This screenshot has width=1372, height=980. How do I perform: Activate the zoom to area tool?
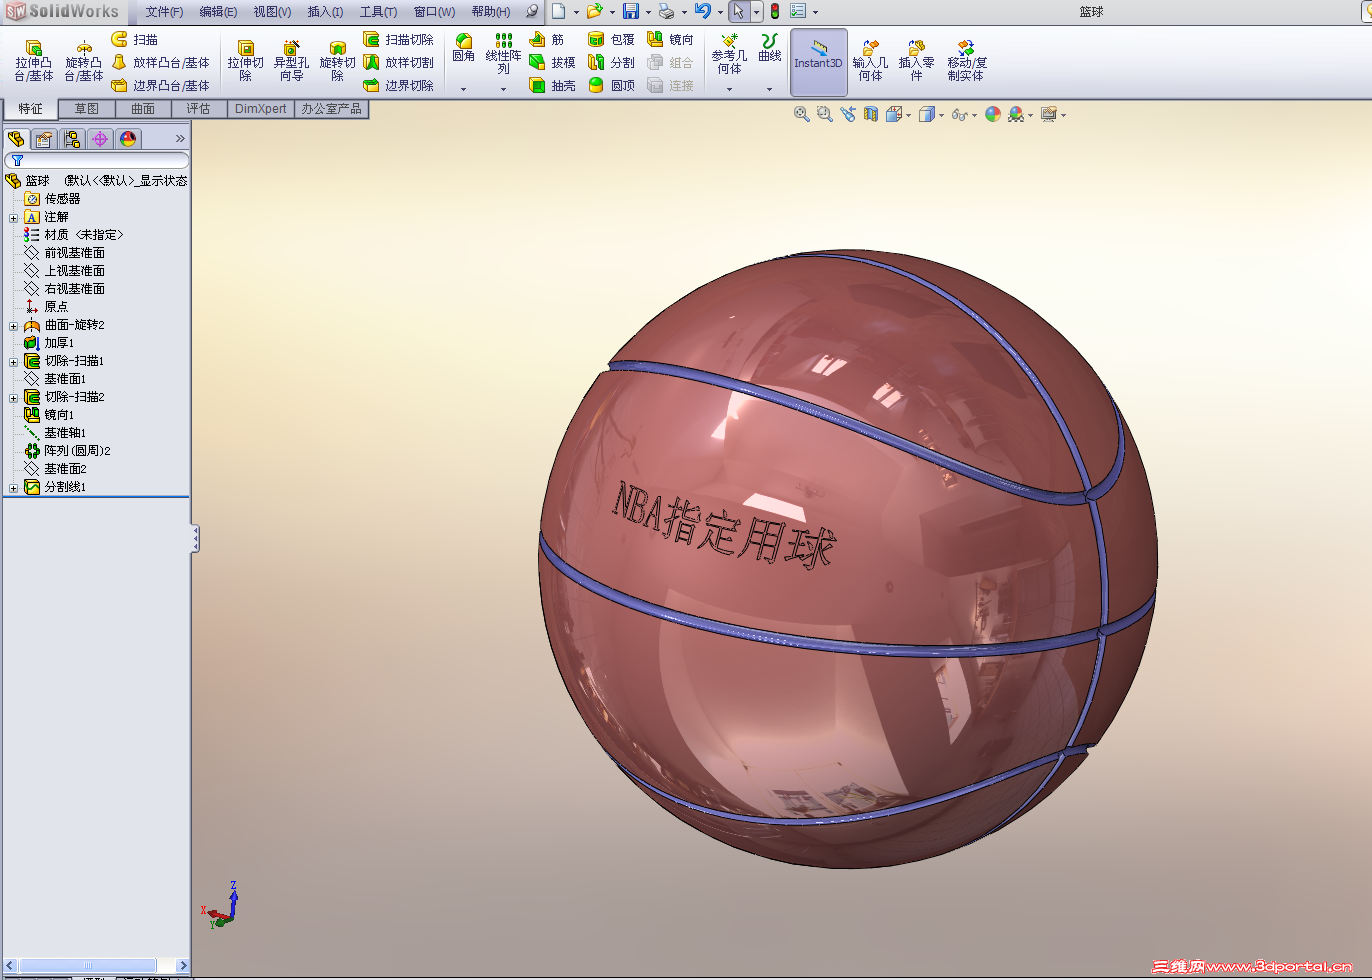click(x=825, y=114)
